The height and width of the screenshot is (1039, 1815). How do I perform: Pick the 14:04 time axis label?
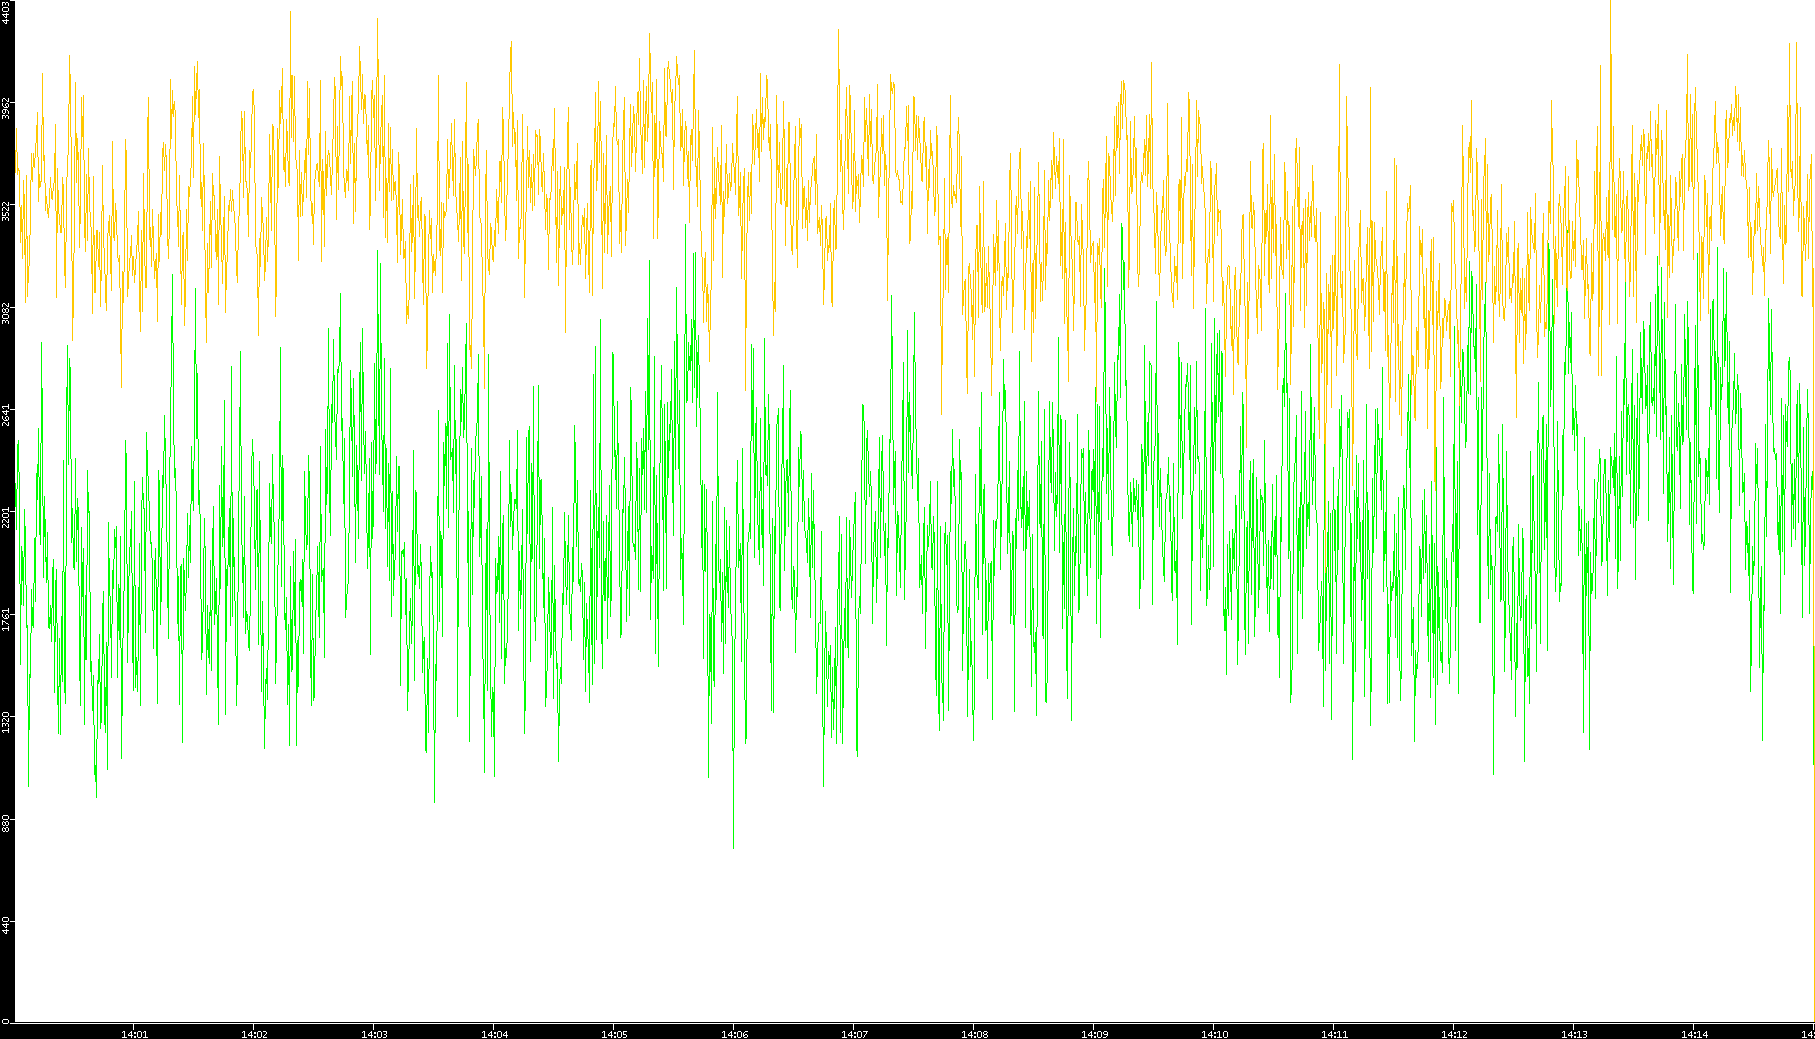[x=494, y=1034]
